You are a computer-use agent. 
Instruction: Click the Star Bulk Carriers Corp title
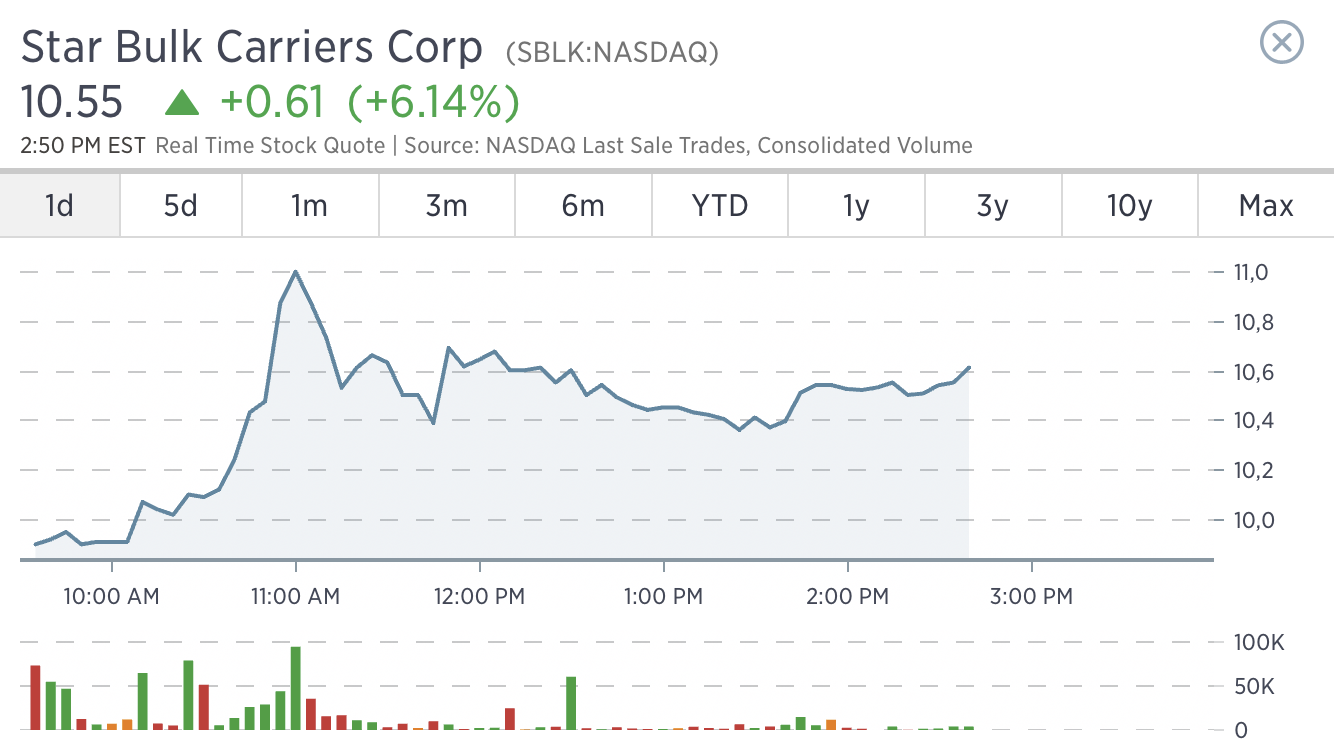point(252,48)
